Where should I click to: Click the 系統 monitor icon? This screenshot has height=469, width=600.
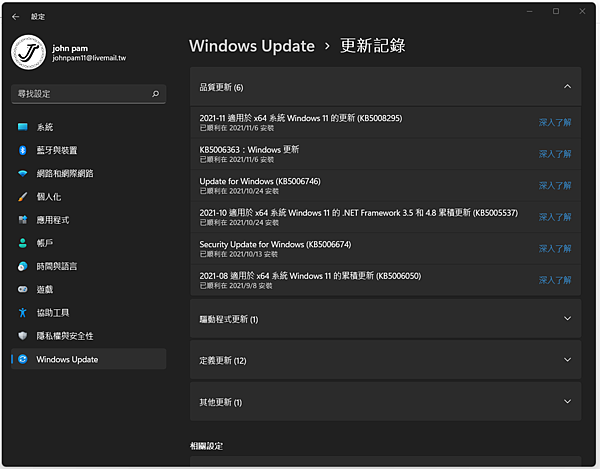point(23,127)
